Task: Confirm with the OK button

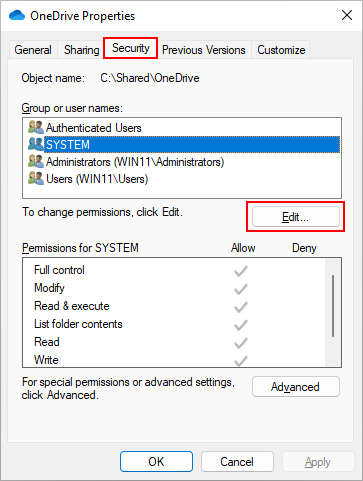Action: point(156,462)
